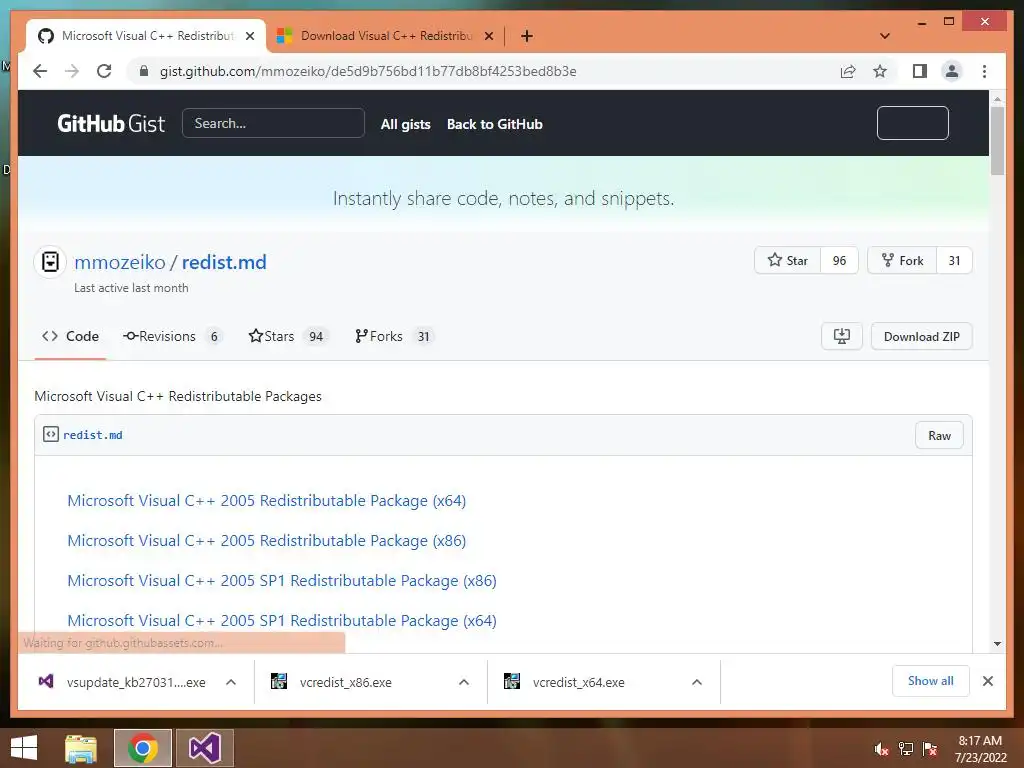Viewport: 1024px width, 768px height.
Task: Open tab search chevron in title bar
Action: (885, 36)
